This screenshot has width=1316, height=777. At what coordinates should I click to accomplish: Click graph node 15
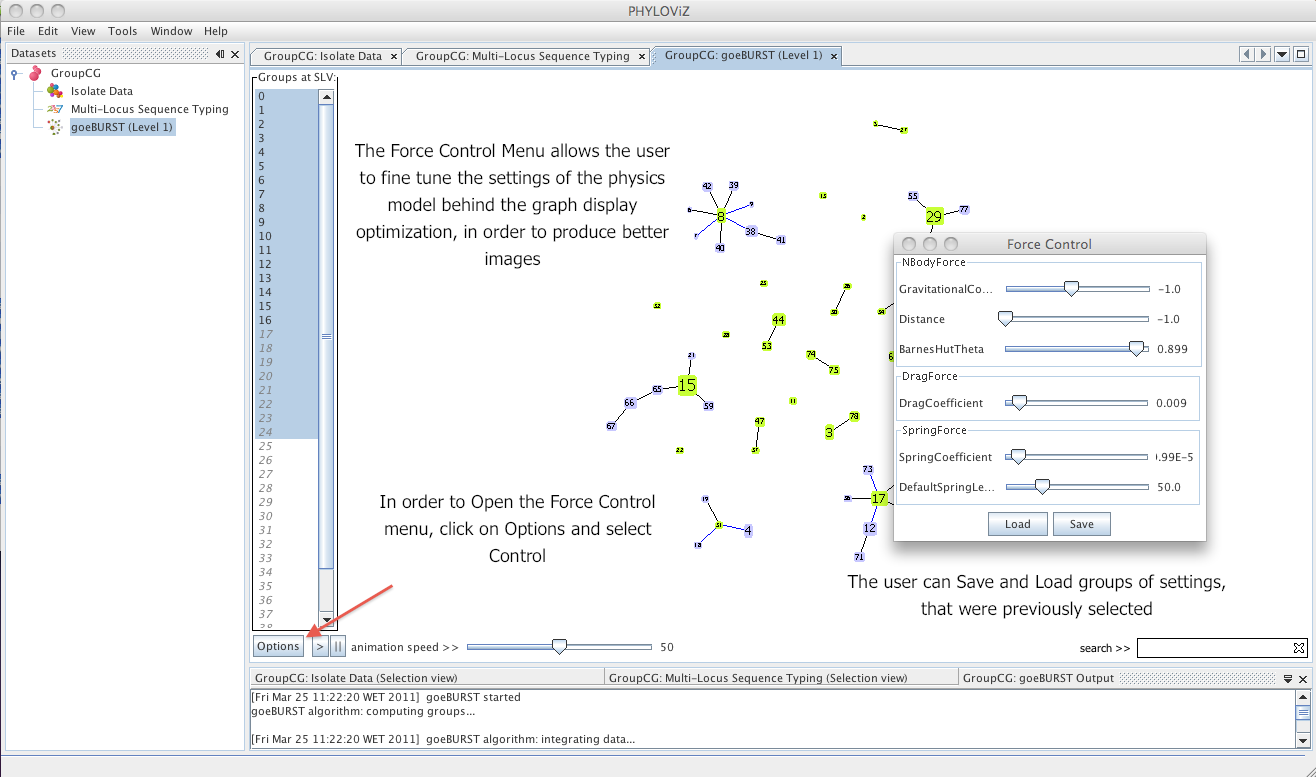point(687,385)
